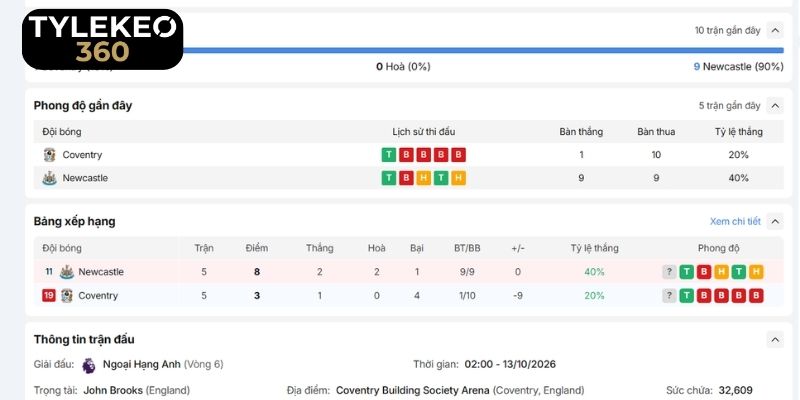Click the Coventry team name in recent form
The image size is (800, 400).
pyautogui.click(x=82, y=155)
